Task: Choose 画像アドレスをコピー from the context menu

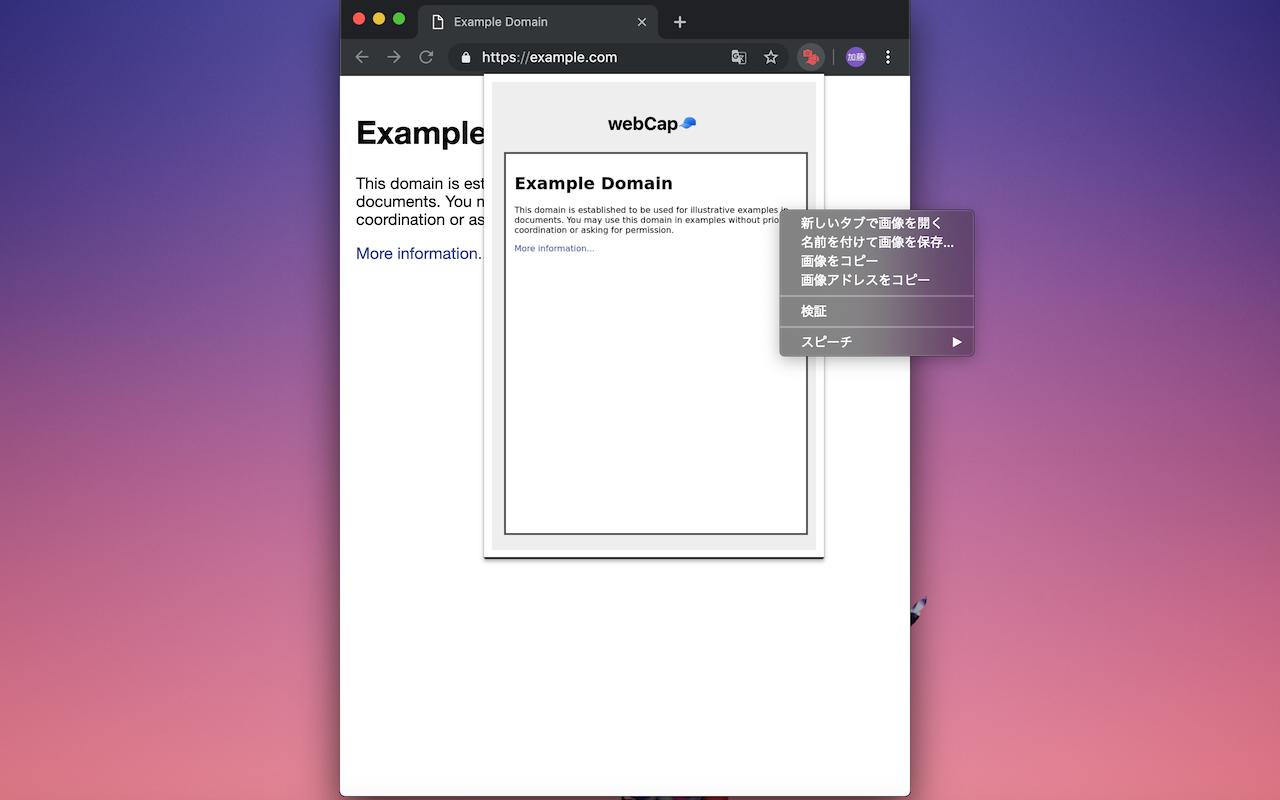Action: [x=876, y=280]
